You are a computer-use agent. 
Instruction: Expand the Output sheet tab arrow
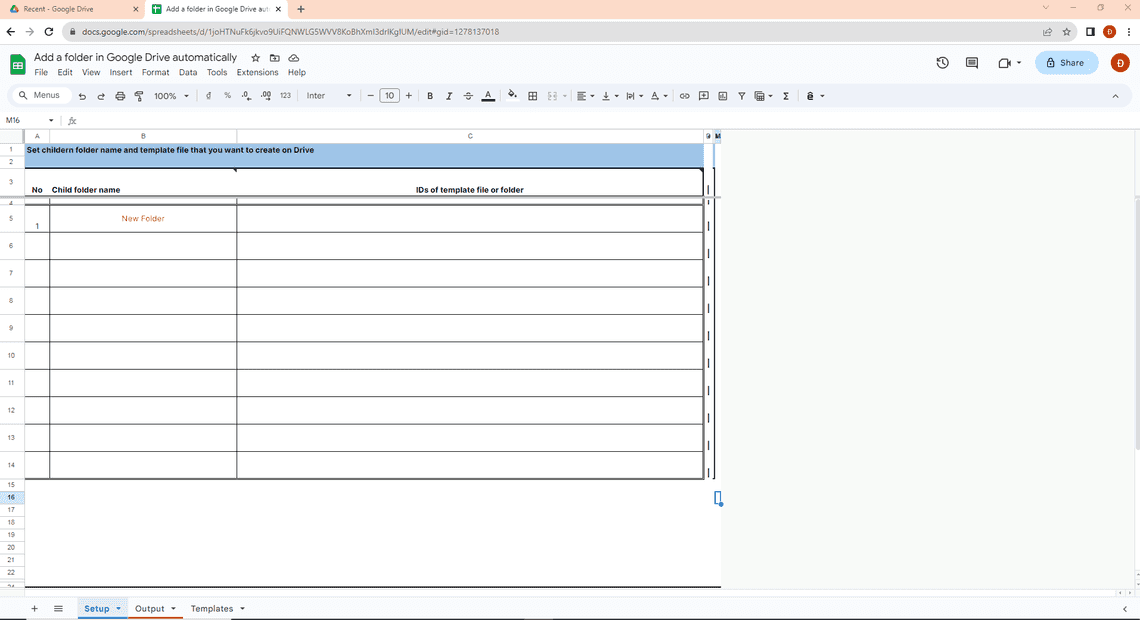tap(173, 609)
